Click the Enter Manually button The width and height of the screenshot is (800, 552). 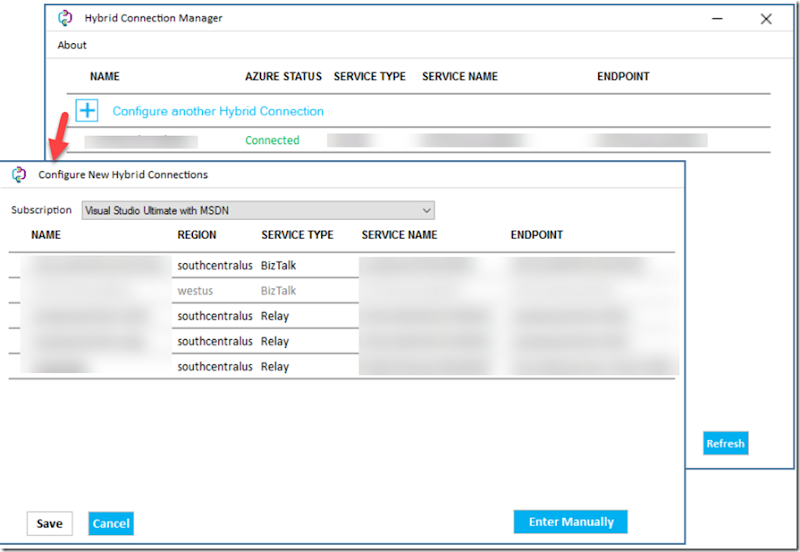click(x=570, y=521)
